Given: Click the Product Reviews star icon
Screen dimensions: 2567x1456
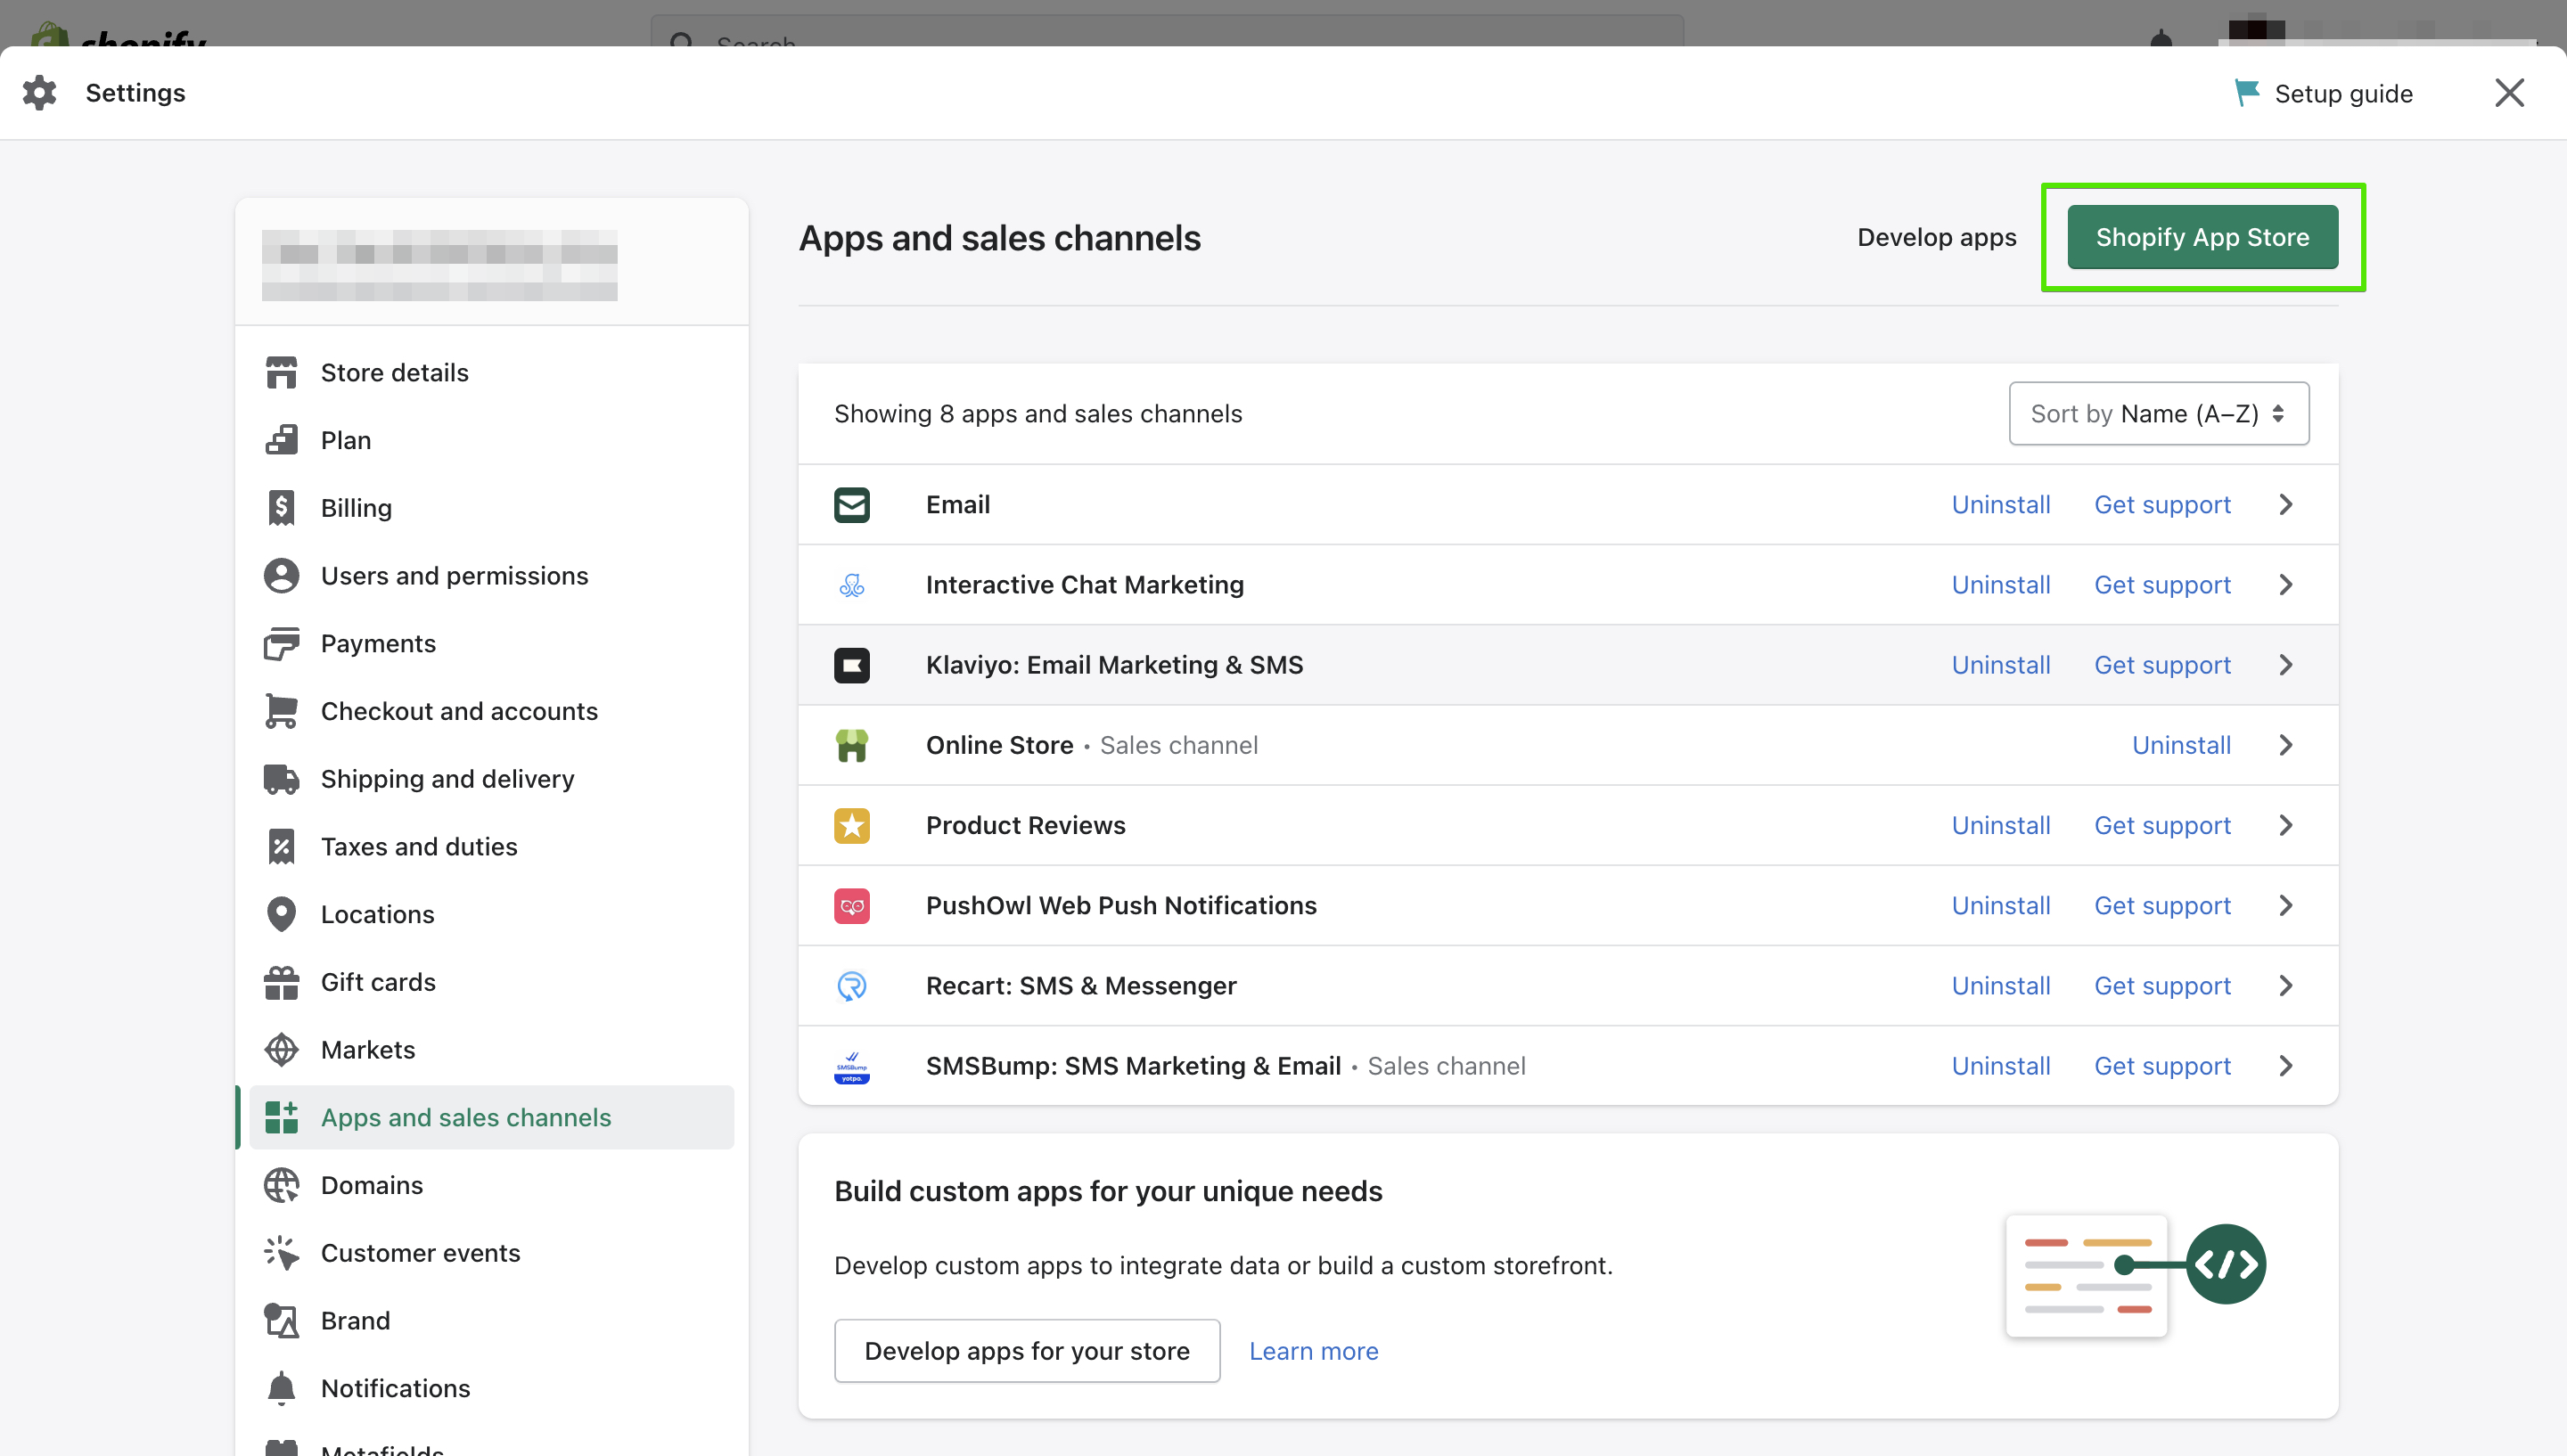Looking at the screenshot, I should click(x=852, y=825).
